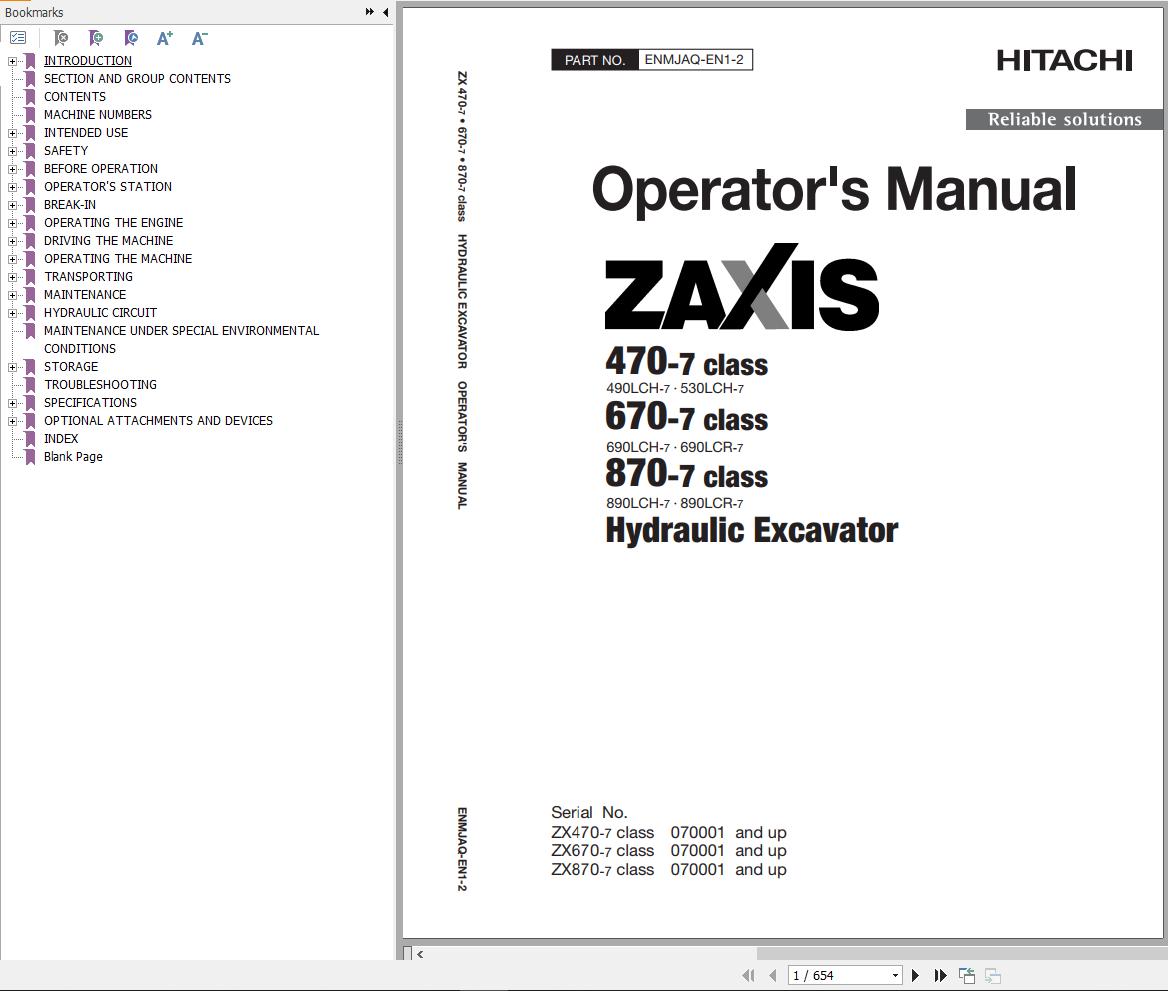The width and height of the screenshot is (1168, 991).
Task: Go to OPERATING THE ENGINE bookmark
Action: (x=113, y=222)
